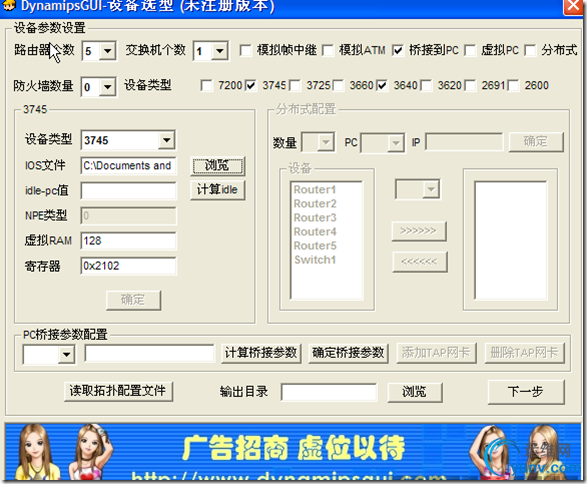Uncheck the 3745 device type checkbox
The image size is (587, 484).
click(250, 85)
